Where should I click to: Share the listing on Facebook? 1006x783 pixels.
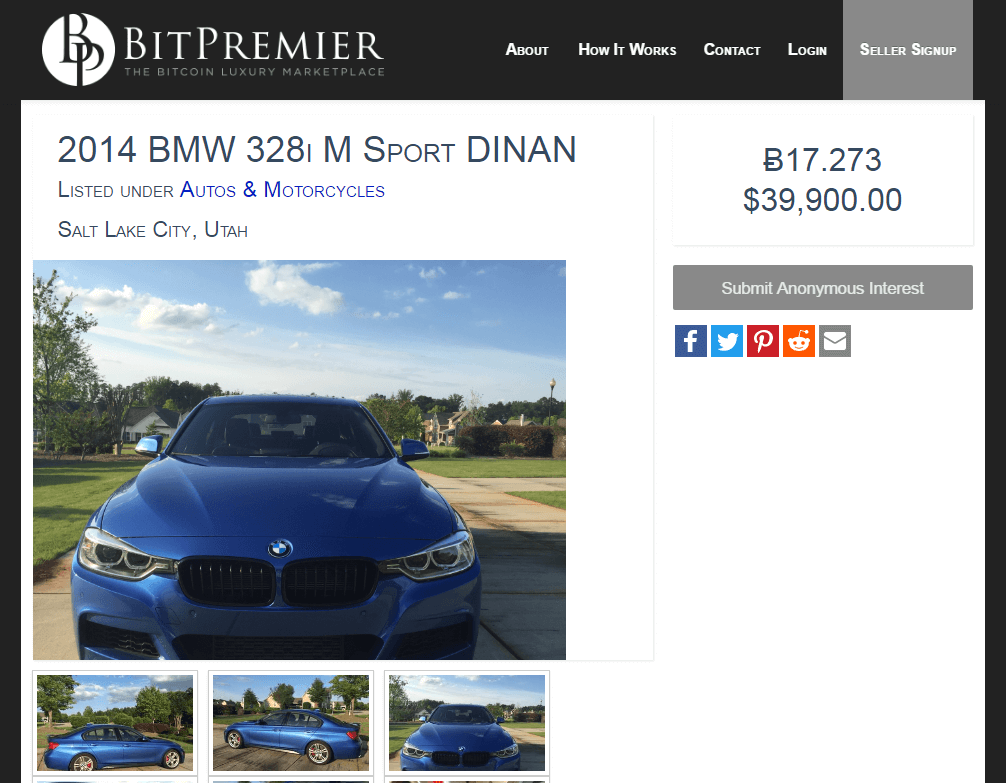[x=690, y=341]
